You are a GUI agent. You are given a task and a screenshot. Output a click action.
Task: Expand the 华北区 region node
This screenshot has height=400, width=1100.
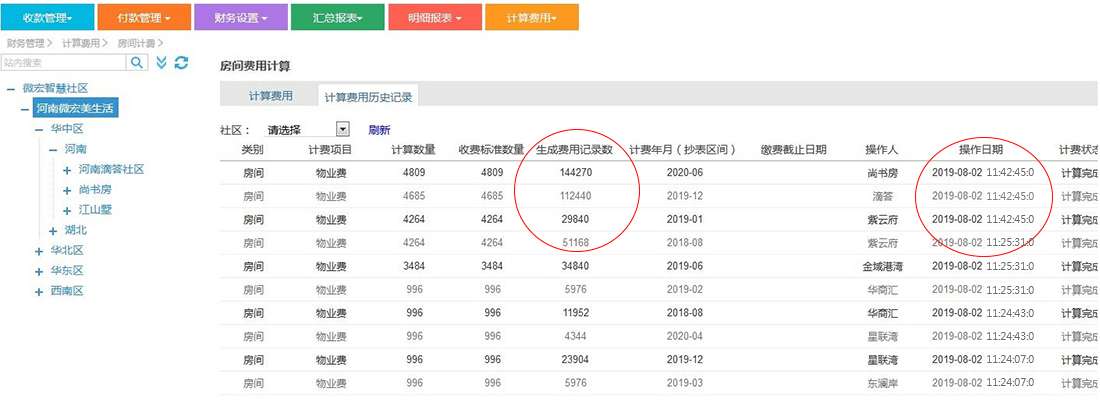coord(39,251)
